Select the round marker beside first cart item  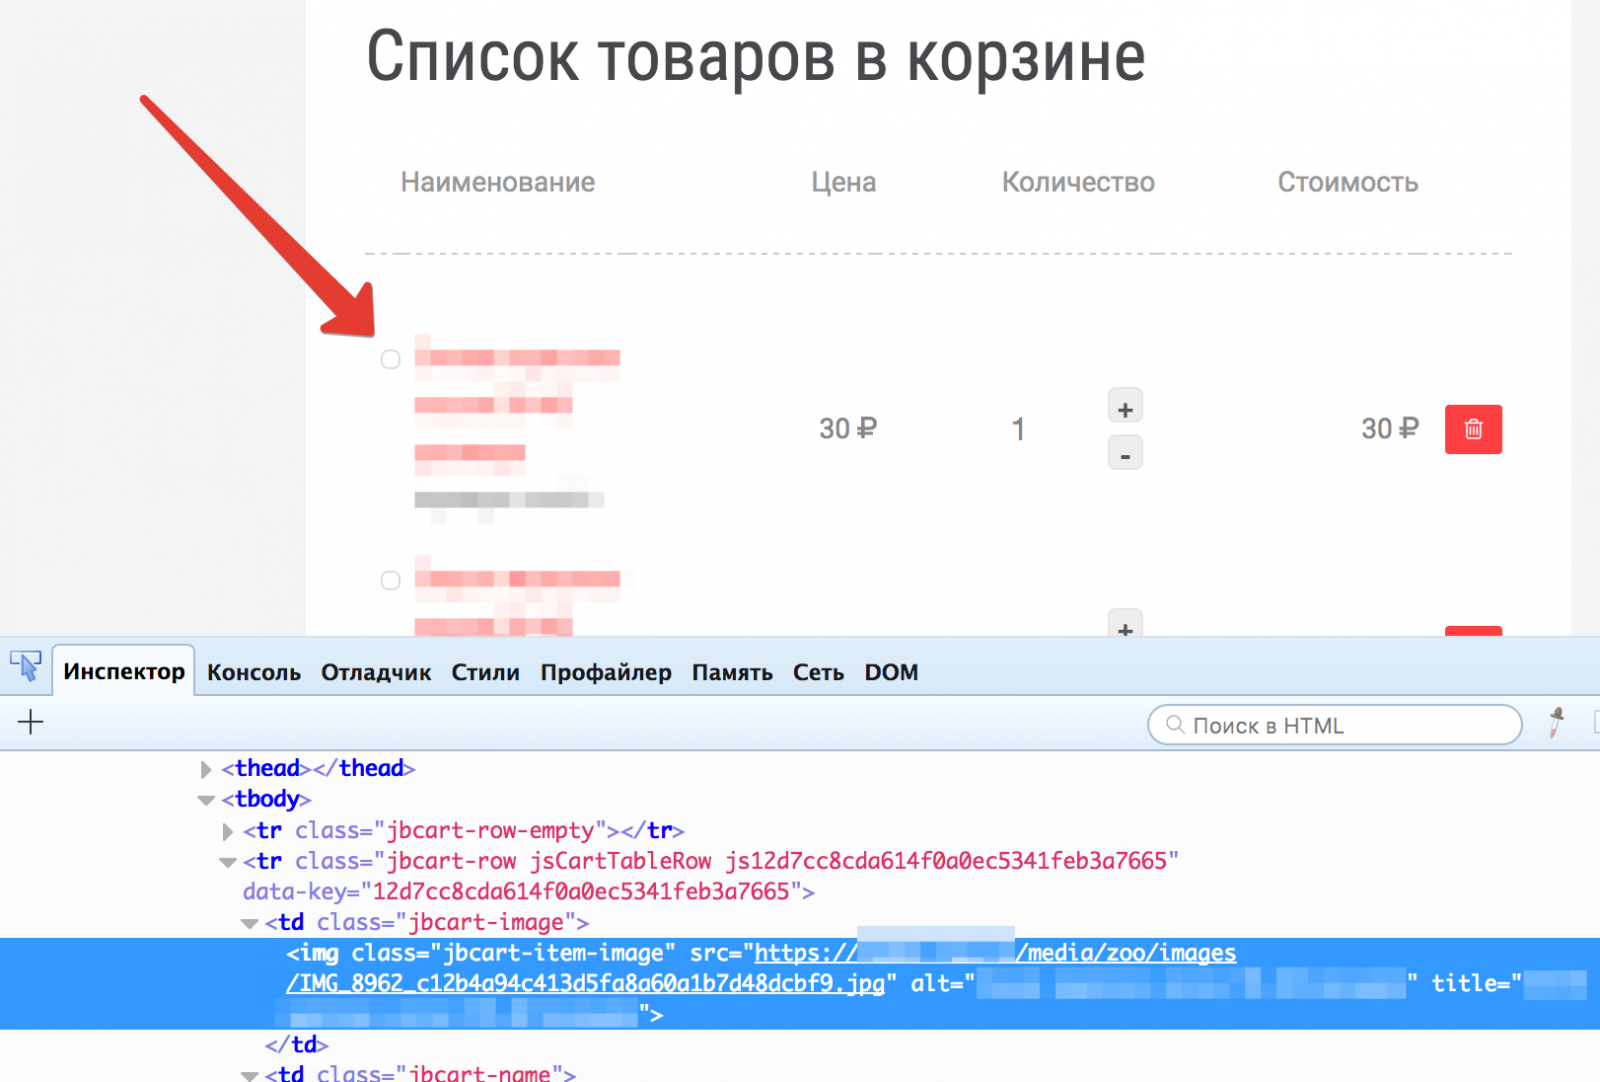coord(391,359)
